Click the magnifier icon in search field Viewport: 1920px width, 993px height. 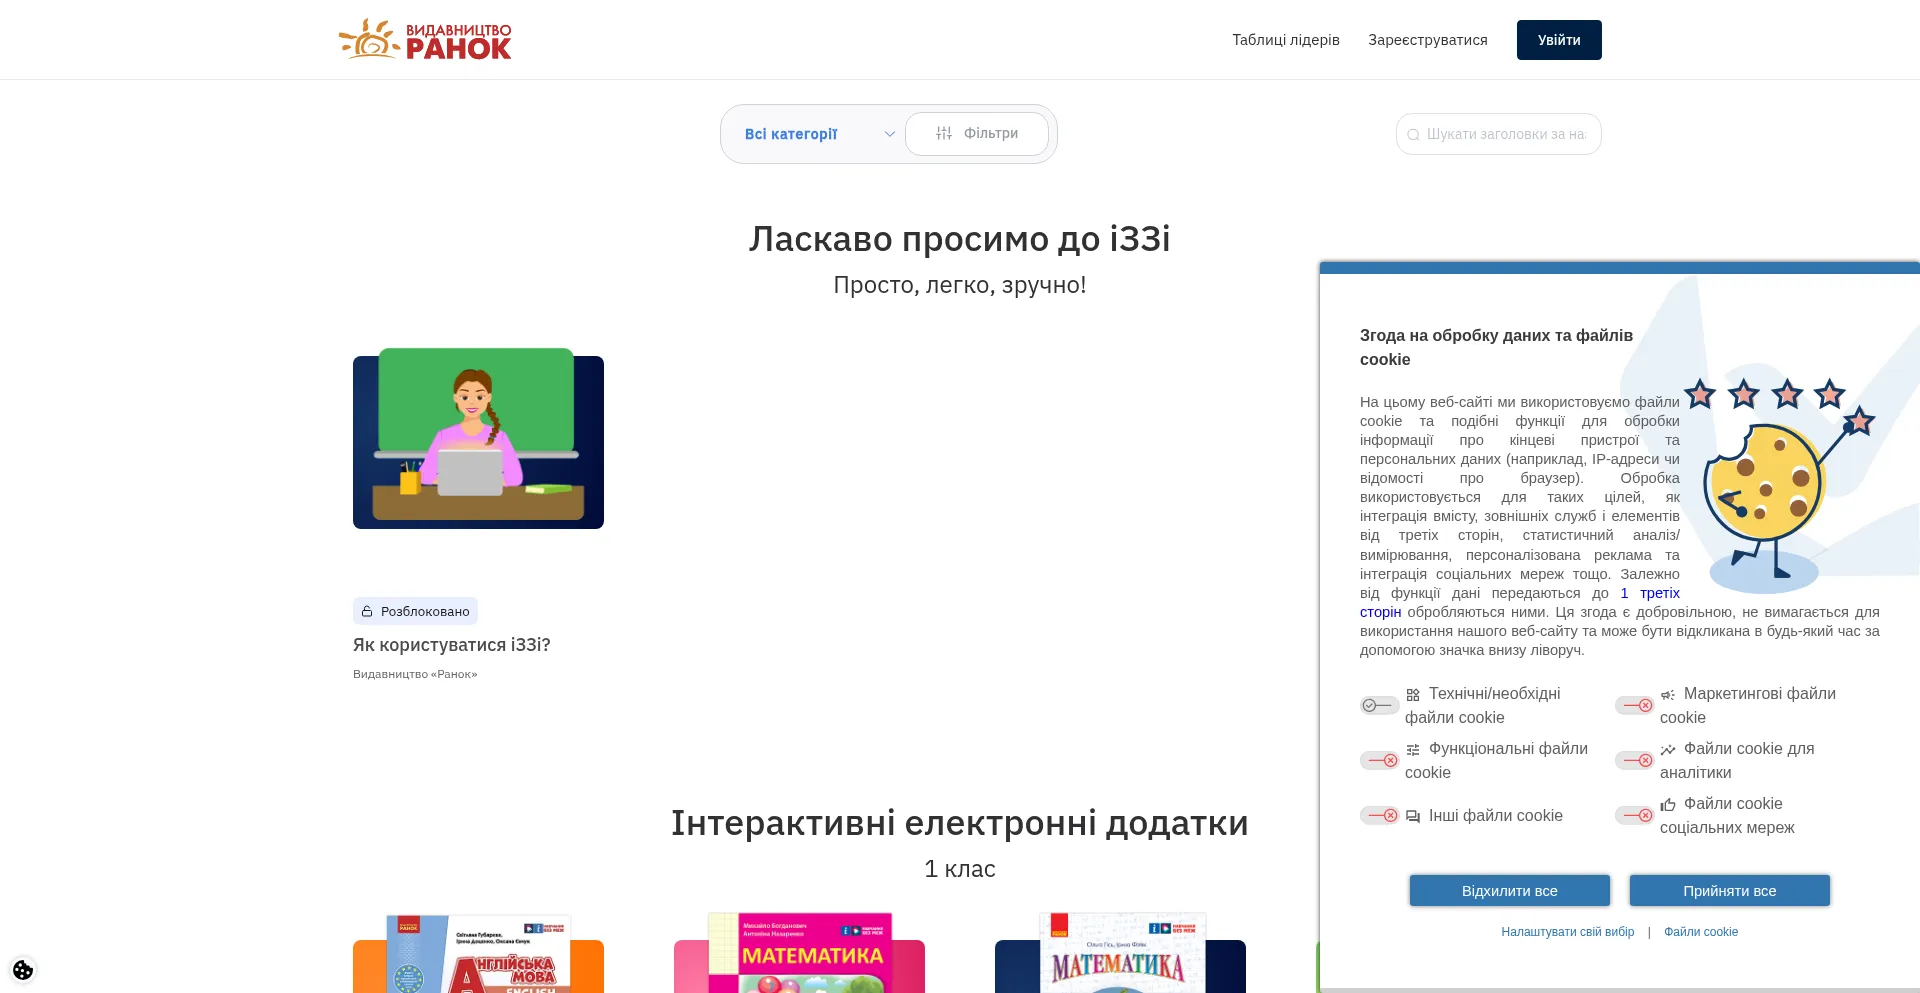[1413, 135]
